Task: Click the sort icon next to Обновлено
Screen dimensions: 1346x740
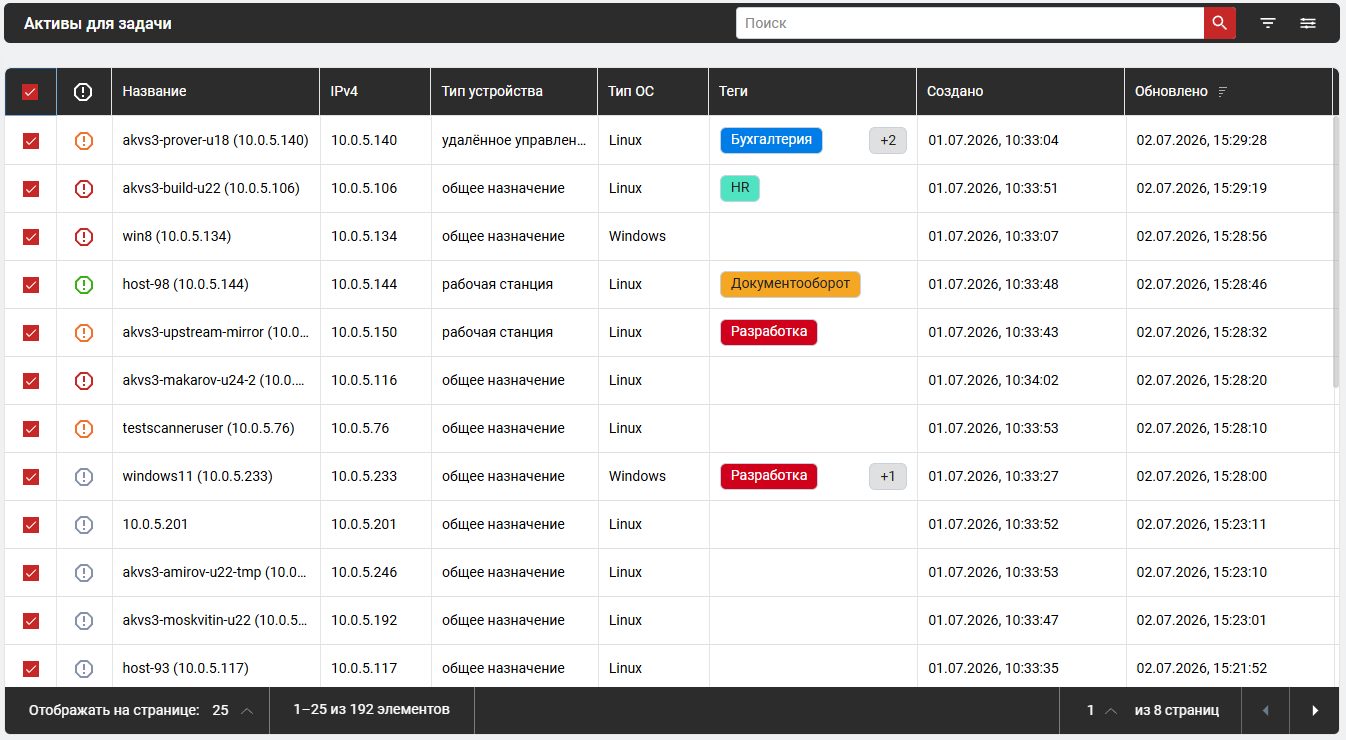Action: click(1222, 92)
